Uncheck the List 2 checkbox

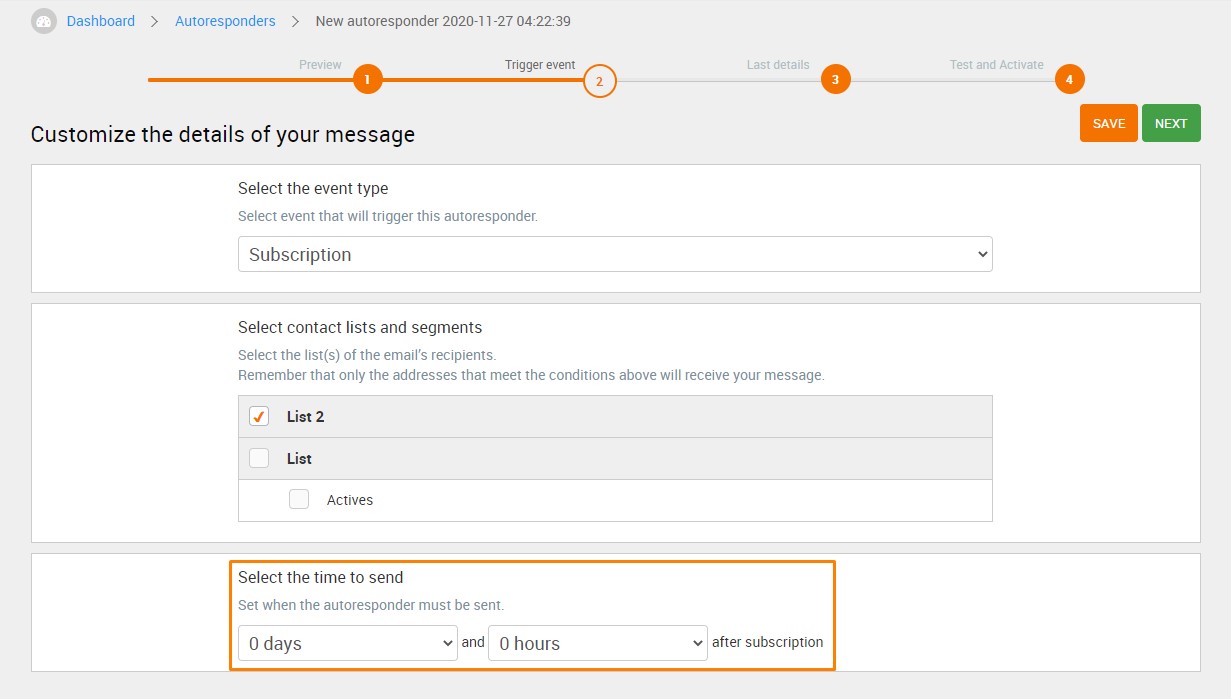259,416
